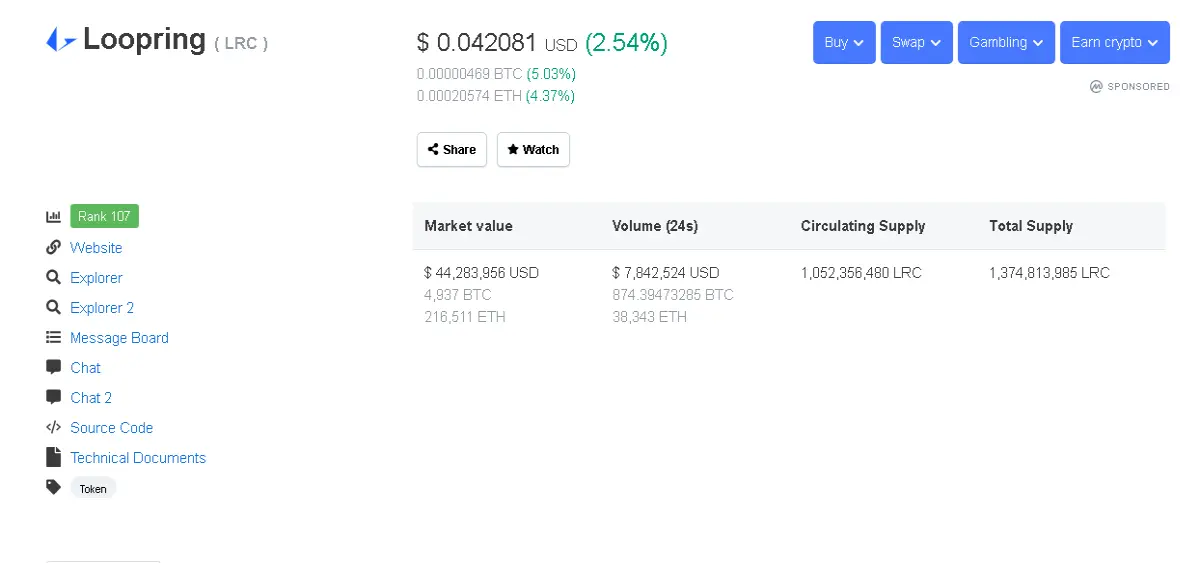Click the Volume (24s) column header
Viewport: 1200px width, 563px height.
[655, 226]
